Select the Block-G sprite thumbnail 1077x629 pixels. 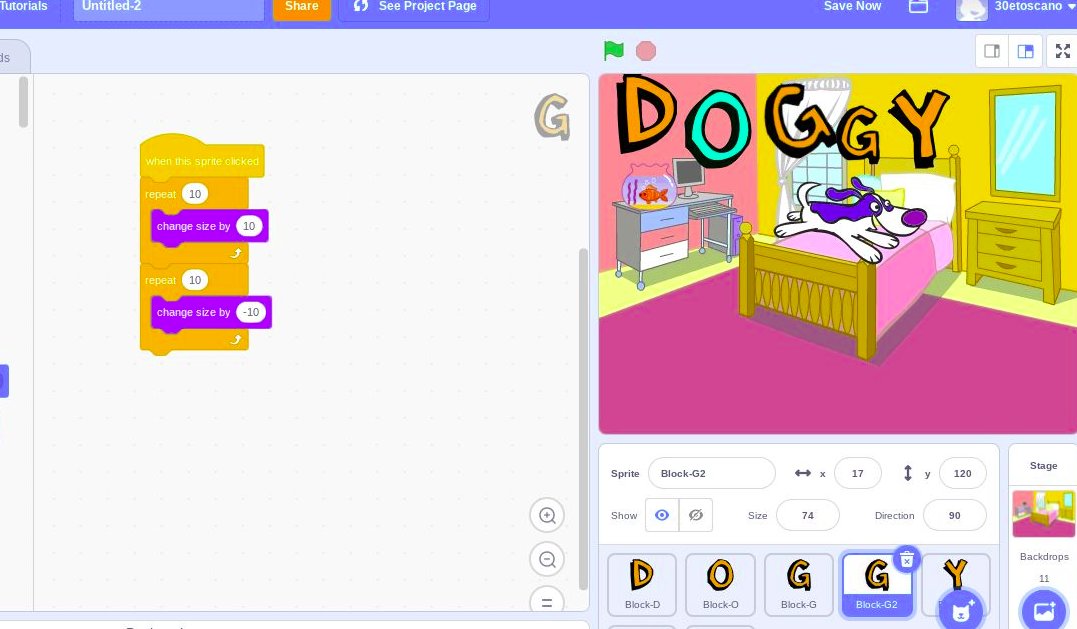799,584
